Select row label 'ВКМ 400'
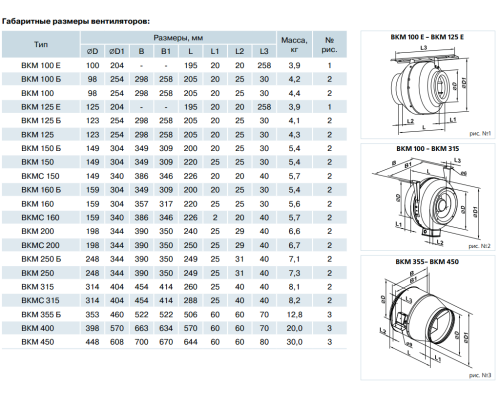Image resolution: width=500 pixels, height=400 pixels. [x=37, y=328]
